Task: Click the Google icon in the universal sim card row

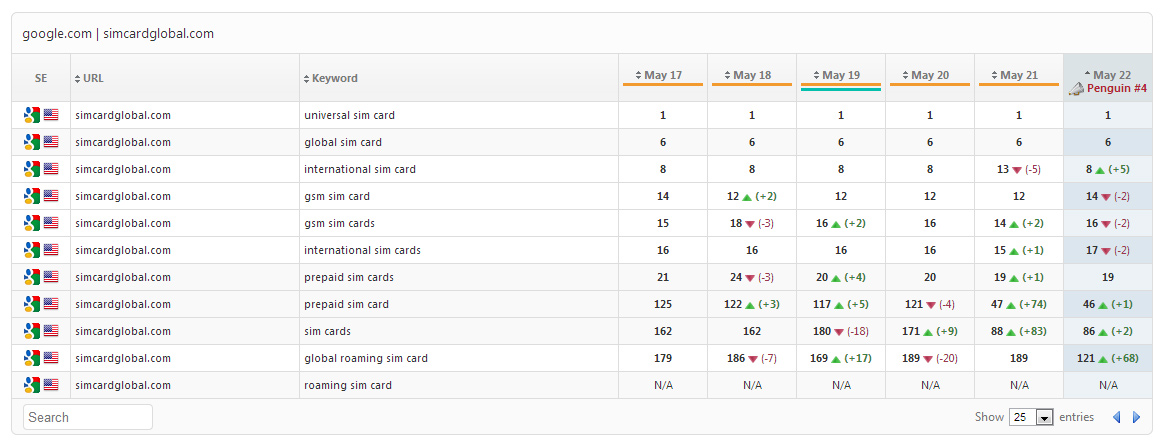Action: (x=31, y=115)
